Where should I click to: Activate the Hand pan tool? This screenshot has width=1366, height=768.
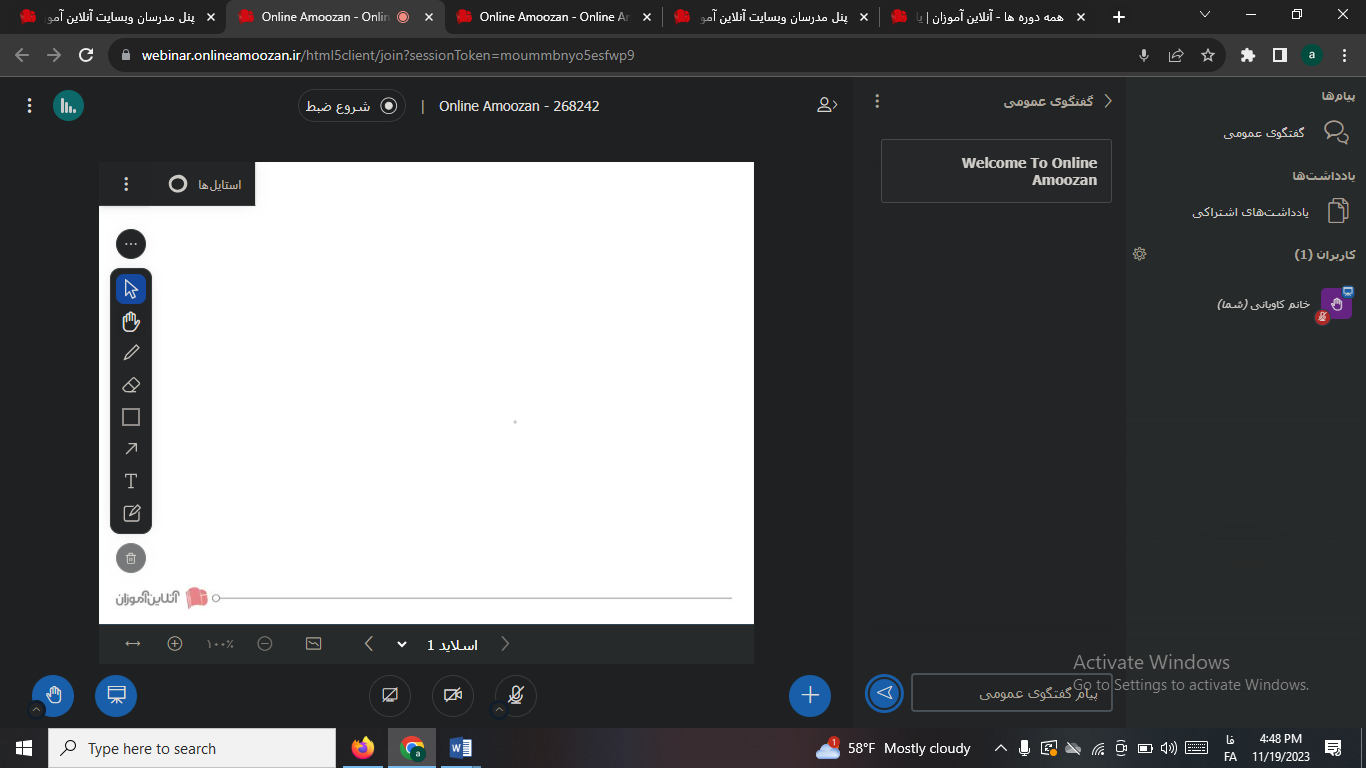click(131, 321)
